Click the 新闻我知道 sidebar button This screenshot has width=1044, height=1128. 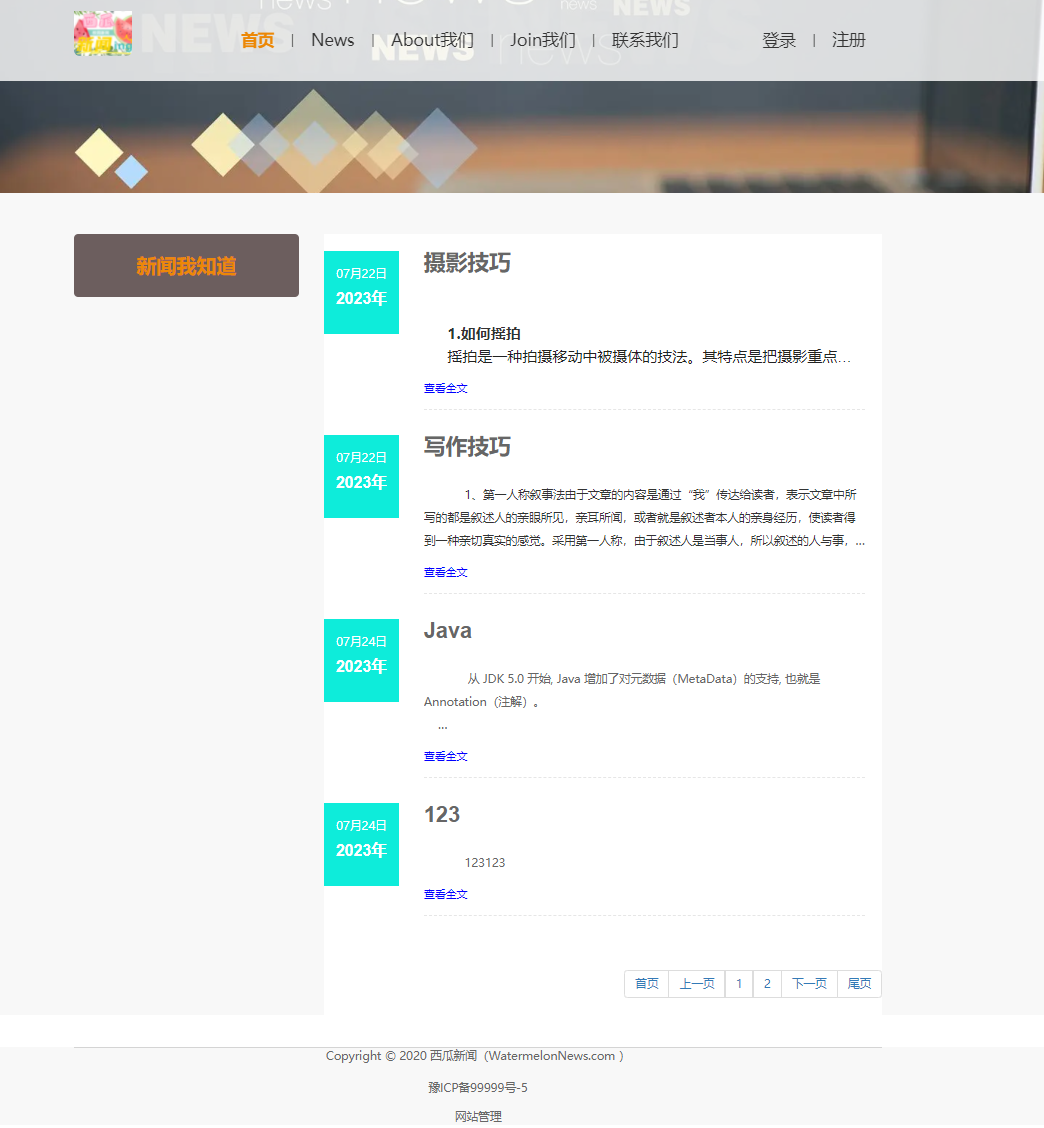(186, 265)
